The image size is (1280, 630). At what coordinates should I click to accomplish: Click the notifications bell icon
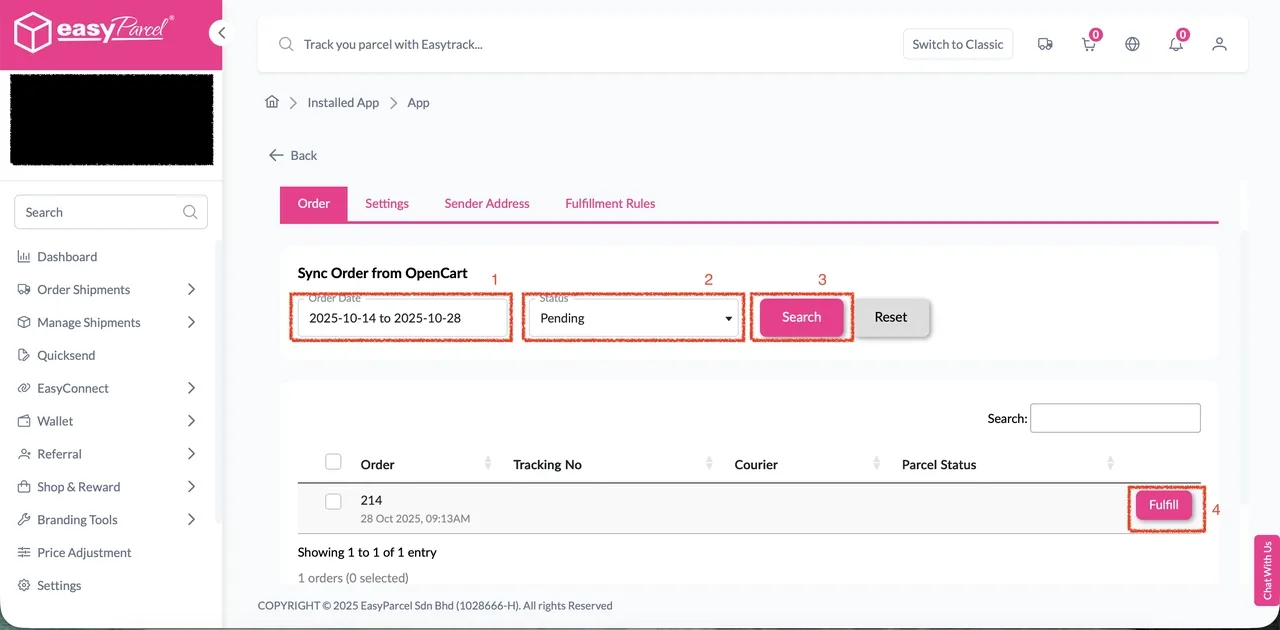coord(1176,44)
